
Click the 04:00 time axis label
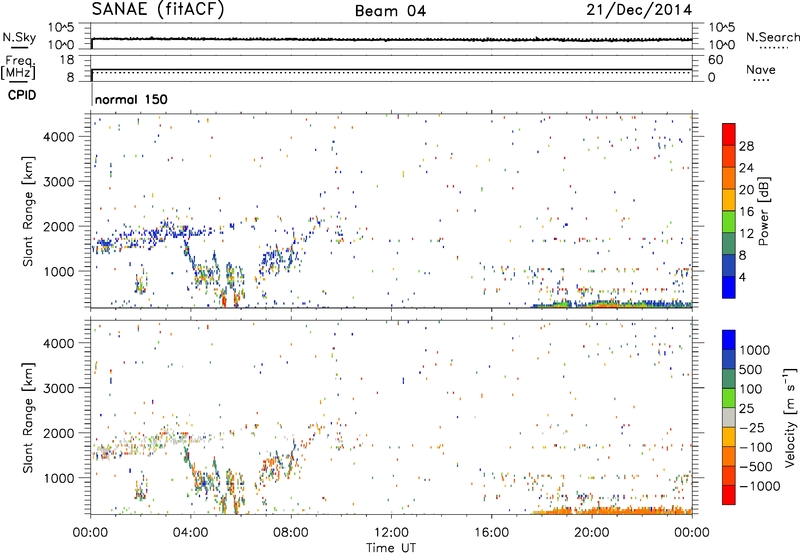pos(191,533)
